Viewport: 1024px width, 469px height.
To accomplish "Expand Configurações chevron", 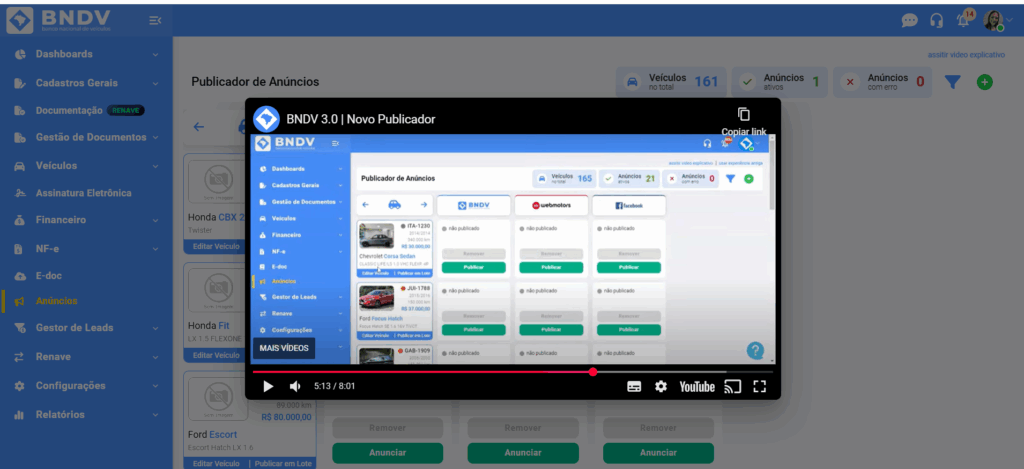I will (x=155, y=386).
